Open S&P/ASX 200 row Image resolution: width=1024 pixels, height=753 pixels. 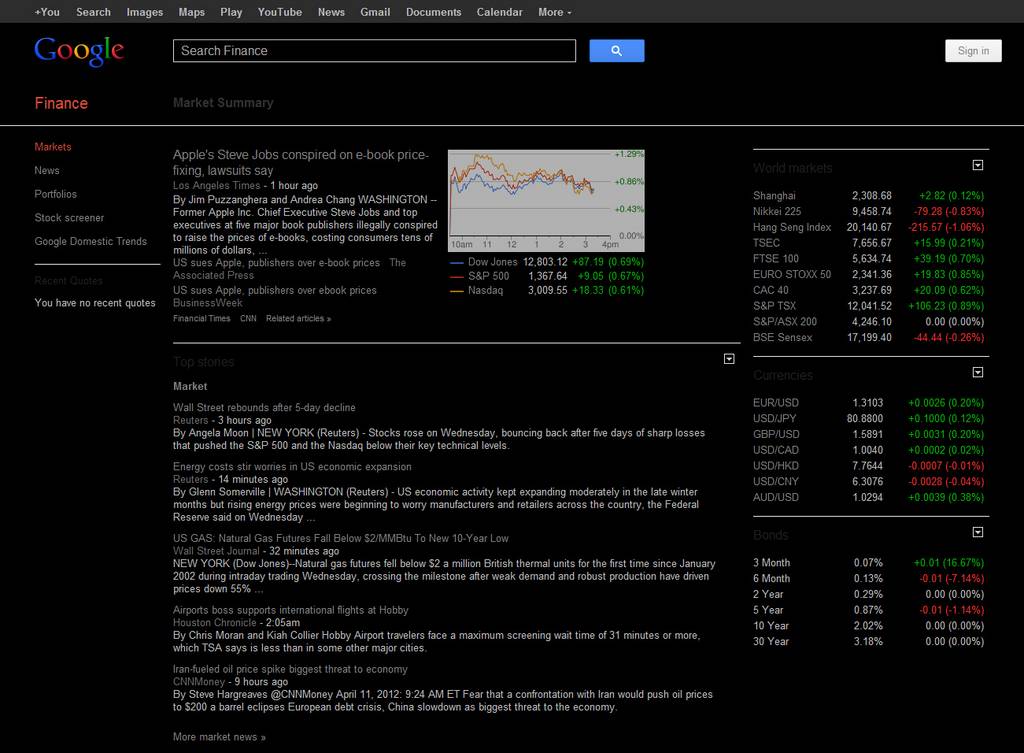(785, 321)
